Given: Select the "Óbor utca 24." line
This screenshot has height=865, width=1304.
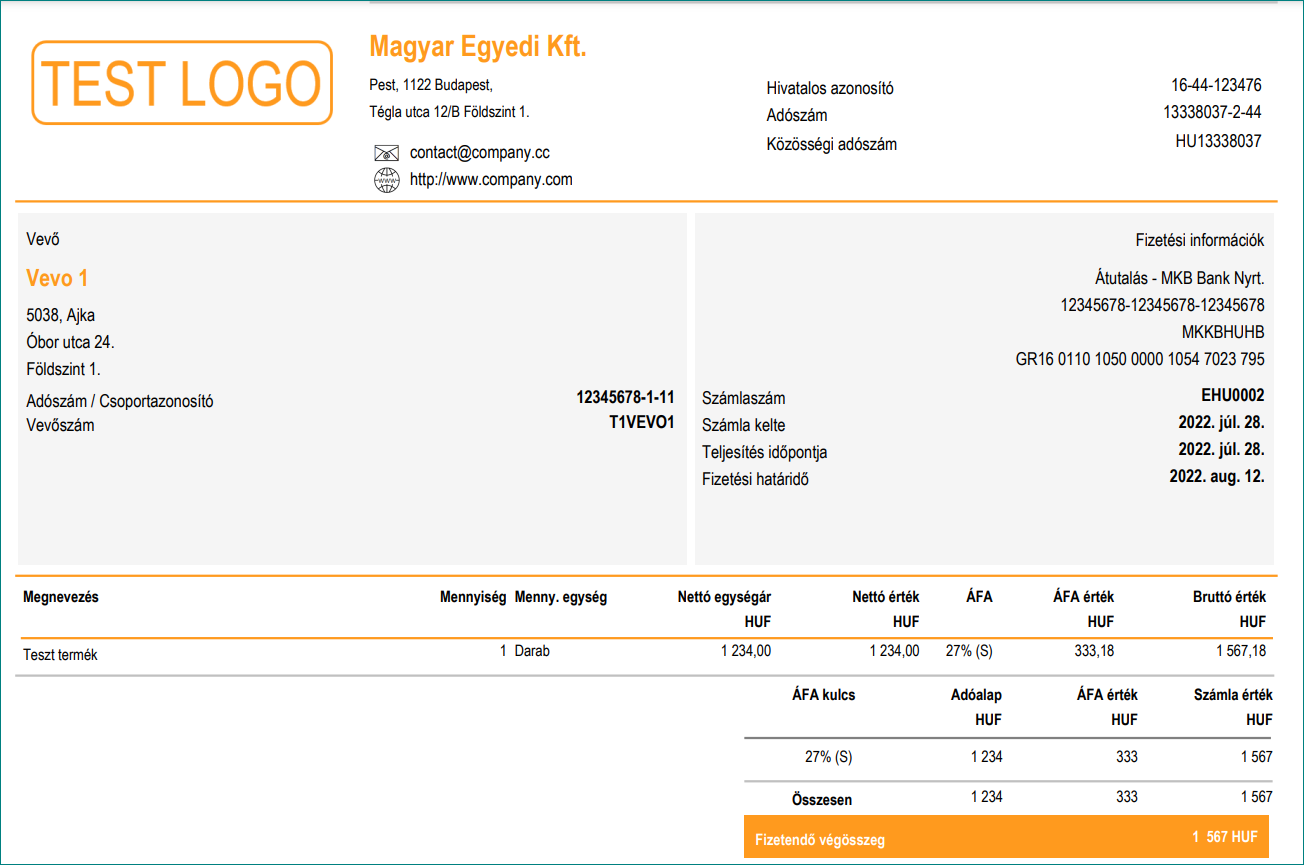Looking at the screenshot, I should coord(70,342).
